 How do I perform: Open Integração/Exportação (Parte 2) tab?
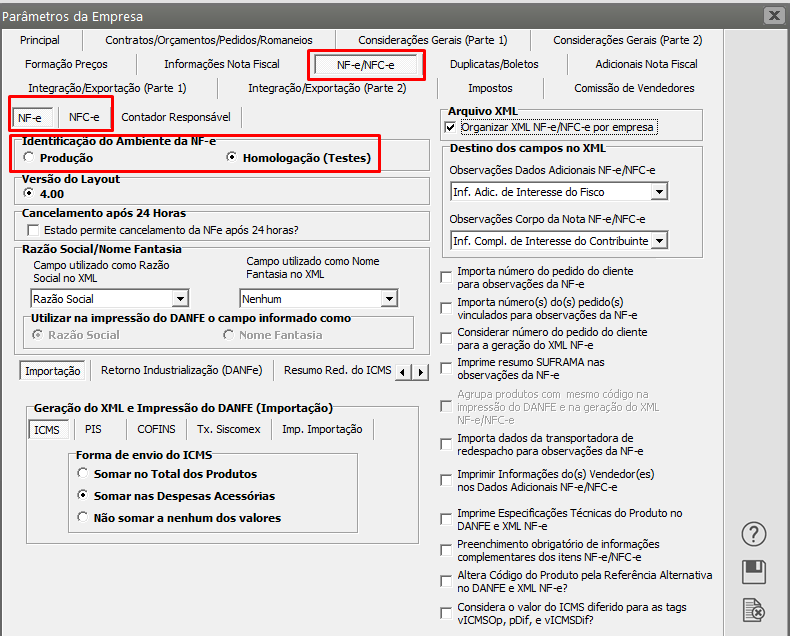(x=327, y=88)
